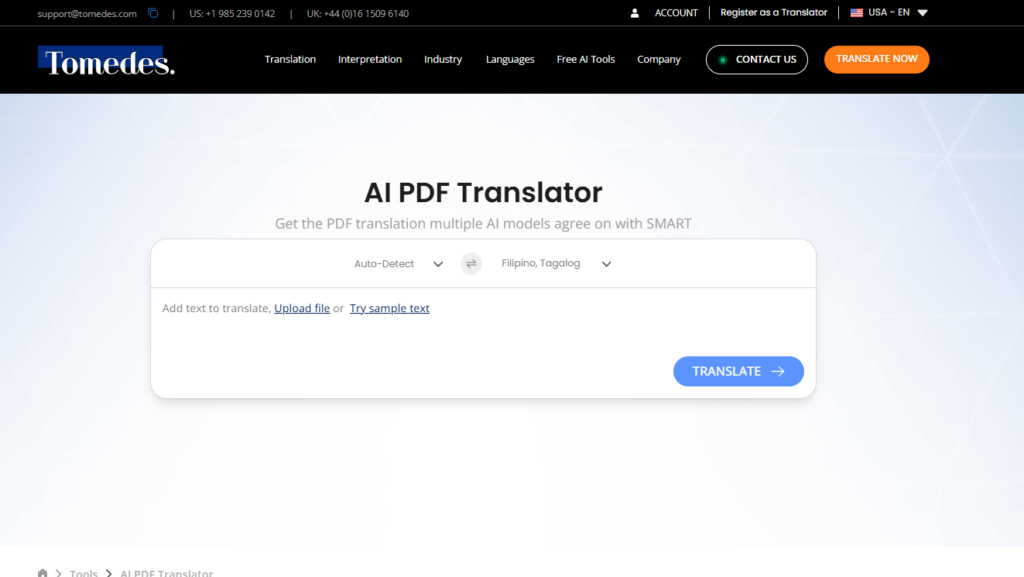Open the Free AI Tools menu
Screen dimensions: 1024x577
coord(586,59)
